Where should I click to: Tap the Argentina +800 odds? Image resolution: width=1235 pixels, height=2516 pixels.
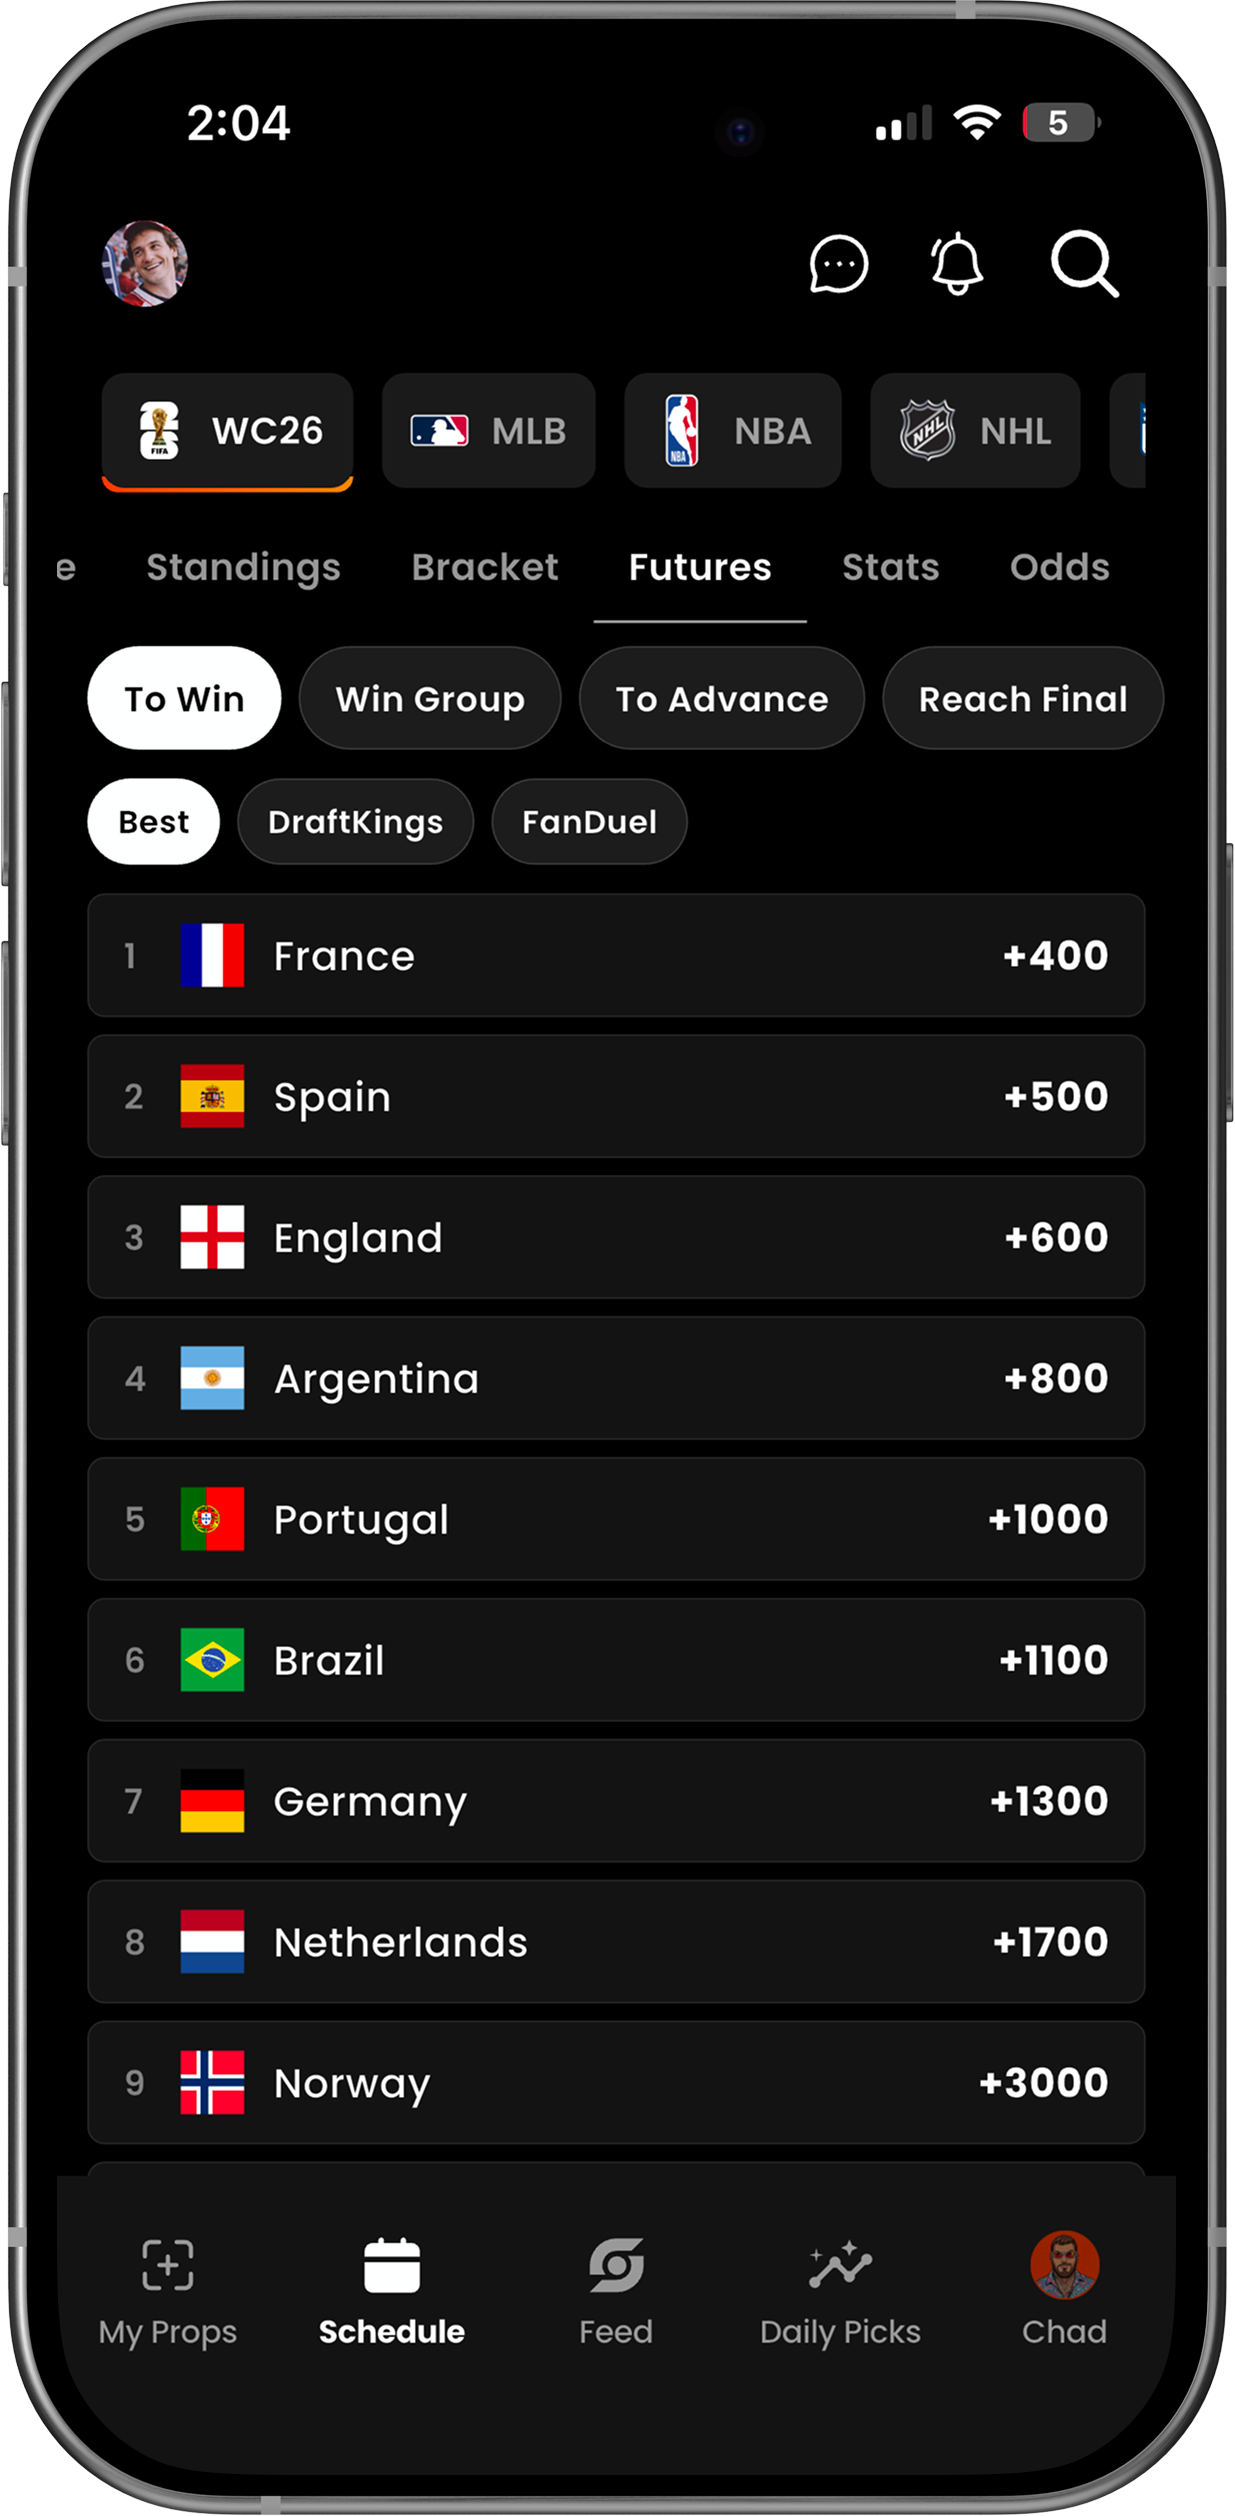(1056, 1378)
